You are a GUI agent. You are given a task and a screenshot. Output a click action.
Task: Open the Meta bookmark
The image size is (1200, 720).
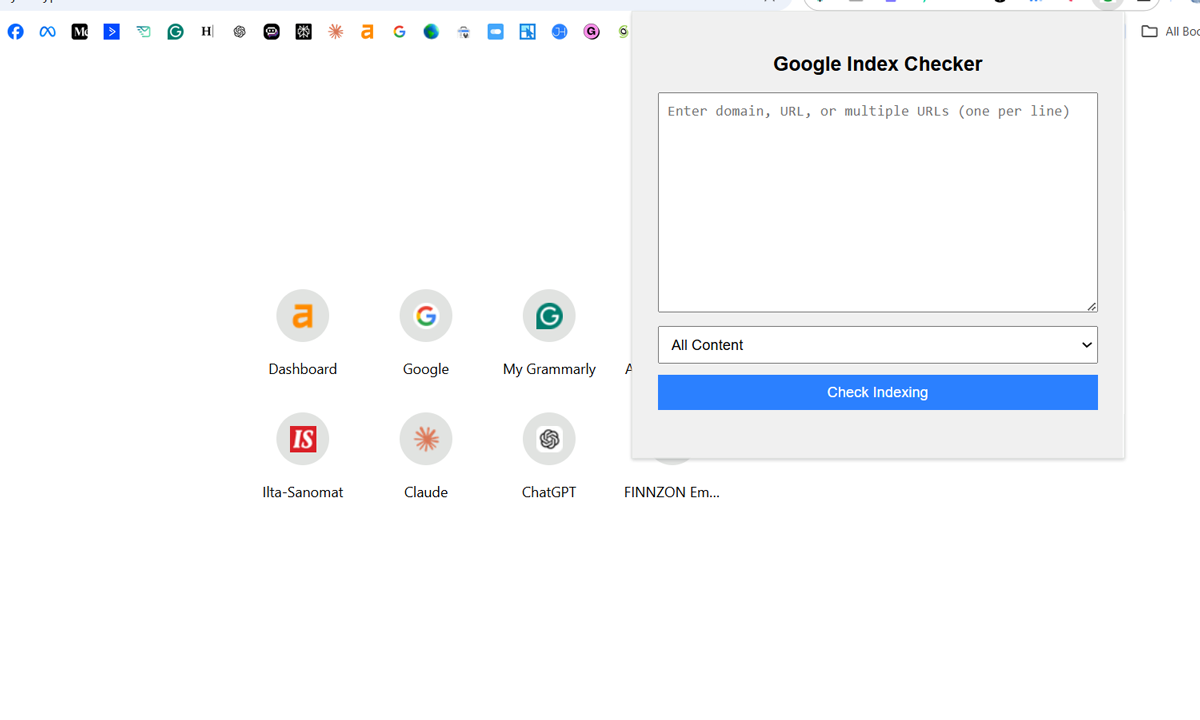click(47, 31)
